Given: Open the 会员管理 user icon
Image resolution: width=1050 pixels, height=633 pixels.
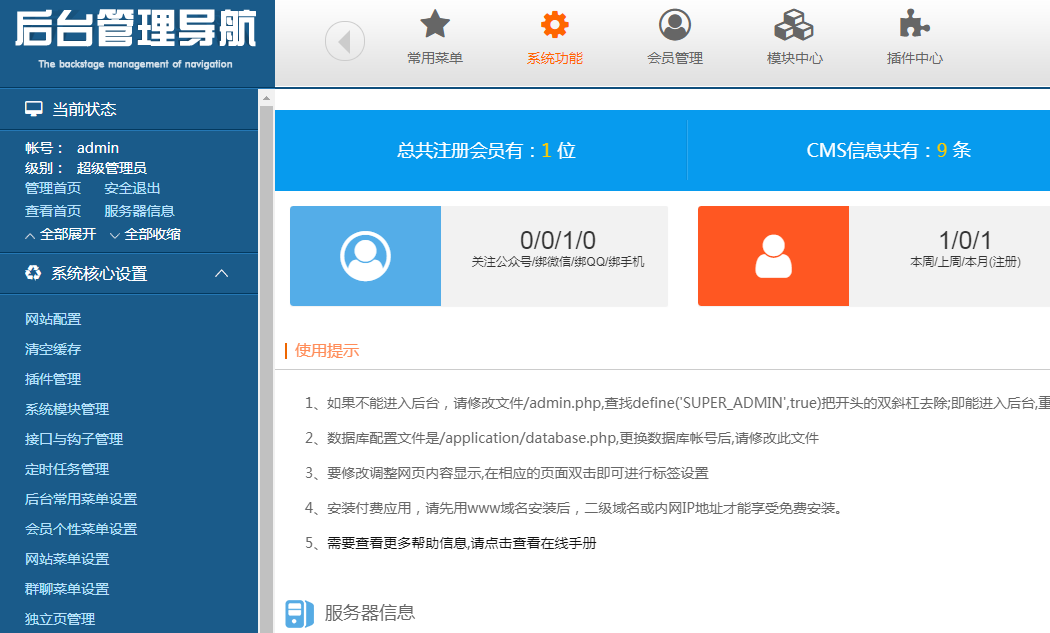Looking at the screenshot, I should (675, 24).
